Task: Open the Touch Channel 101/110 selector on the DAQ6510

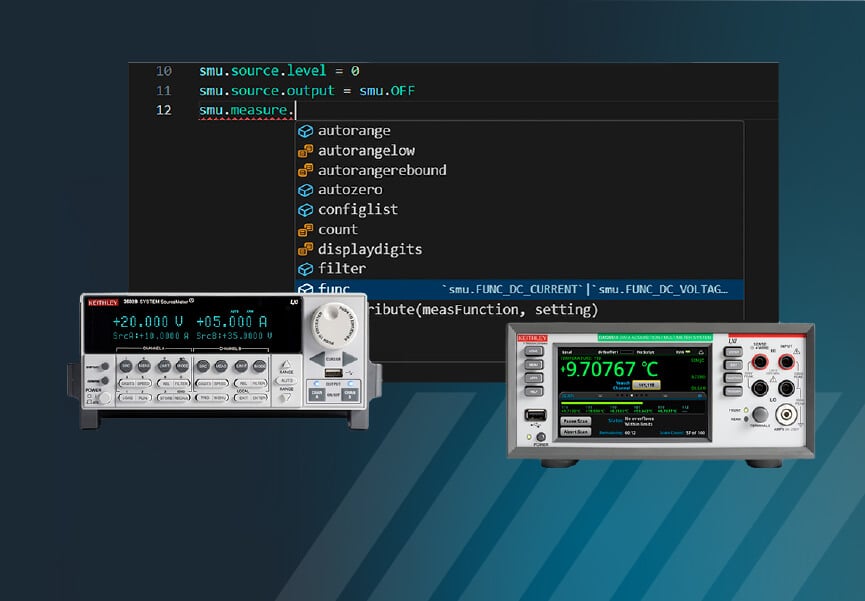Action: coord(647,384)
